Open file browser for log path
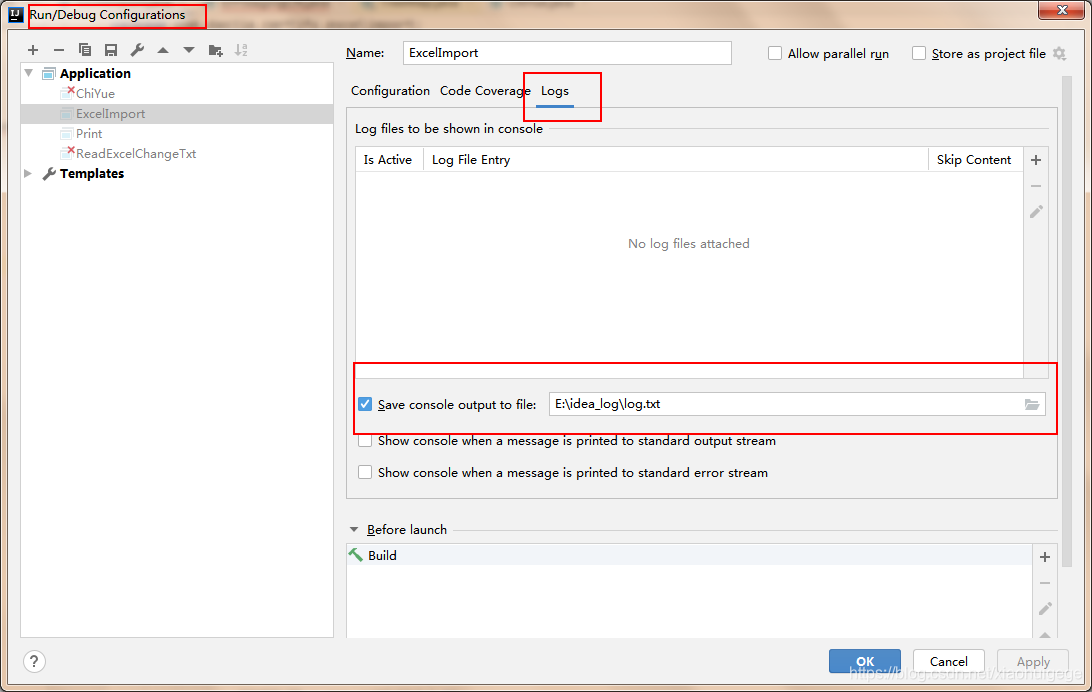This screenshot has height=692, width=1092. tap(1032, 404)
